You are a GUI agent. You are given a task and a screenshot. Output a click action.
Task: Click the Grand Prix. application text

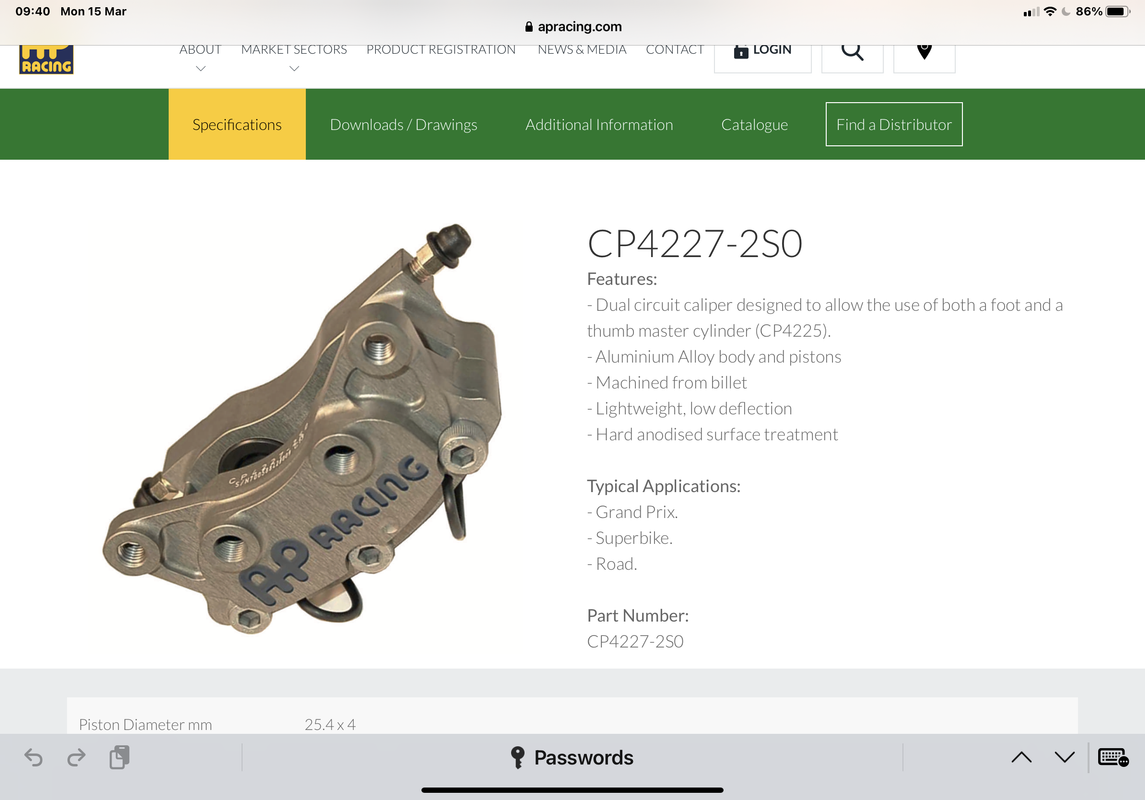[x=632, y=512]
